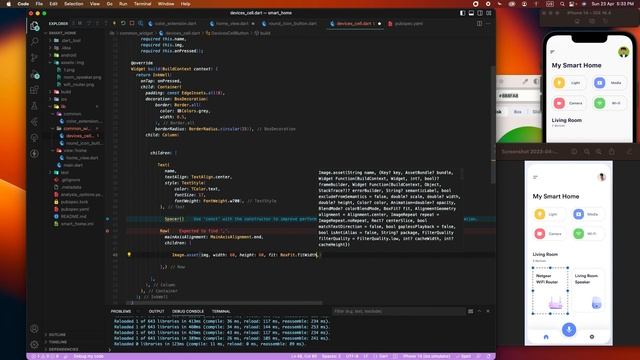Open the Accounts icon in activity bar
The width and height of the screenshot is (640, 360).
[35, 329]
